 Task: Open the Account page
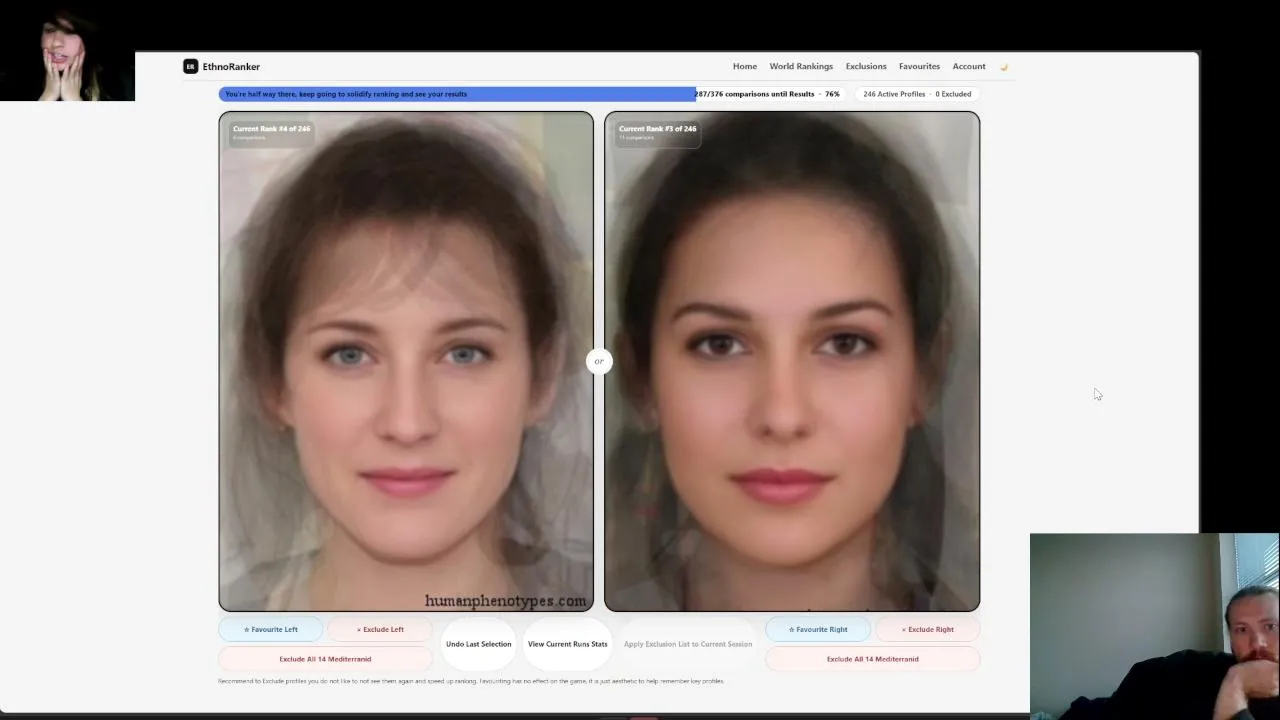click(969, 66)
